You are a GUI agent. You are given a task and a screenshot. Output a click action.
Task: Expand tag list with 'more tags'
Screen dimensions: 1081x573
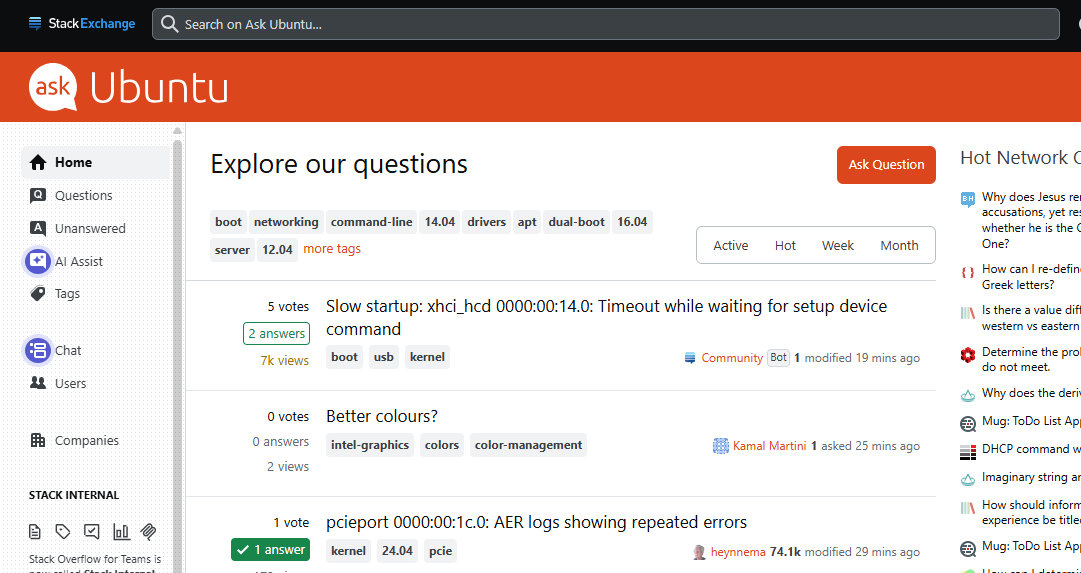pyautogui.click(x=332, y=249)
